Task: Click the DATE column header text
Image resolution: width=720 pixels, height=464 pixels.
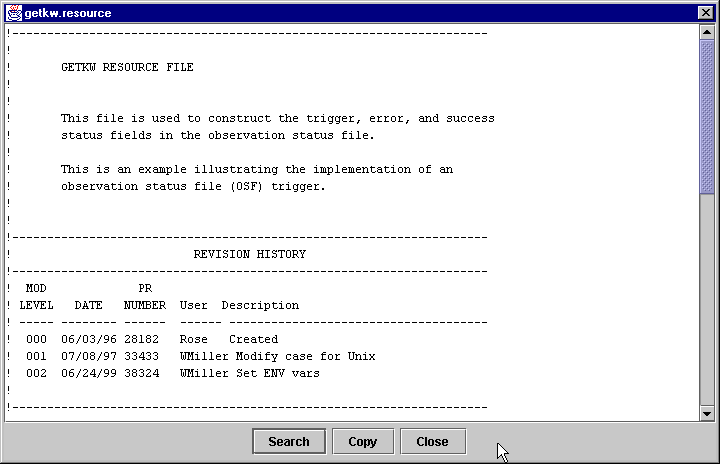Action: (x=88, y=305)
